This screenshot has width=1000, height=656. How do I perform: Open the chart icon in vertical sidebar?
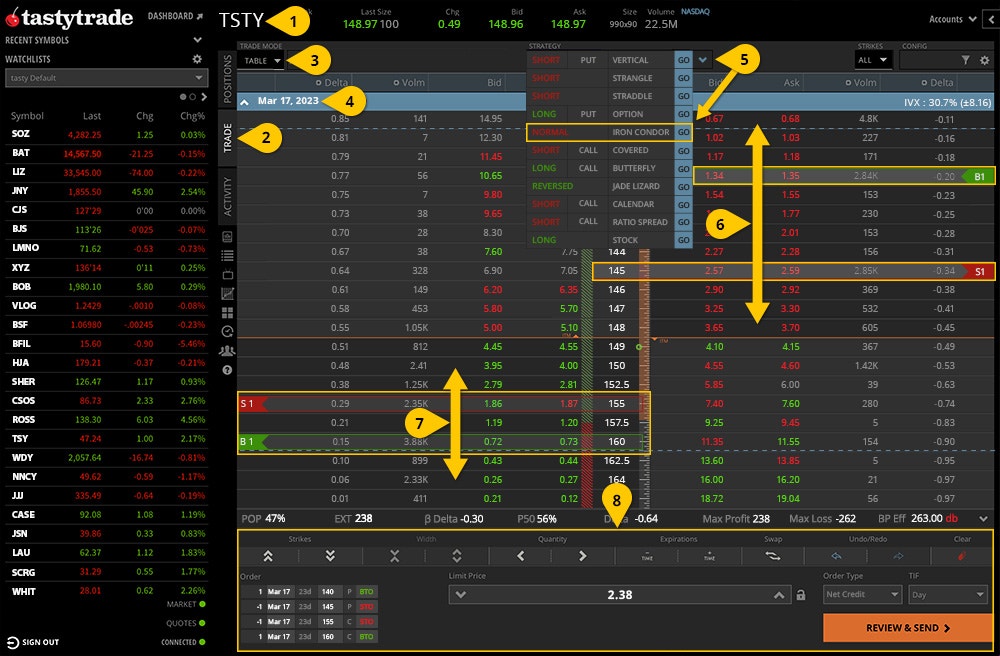tap(227, 294)
